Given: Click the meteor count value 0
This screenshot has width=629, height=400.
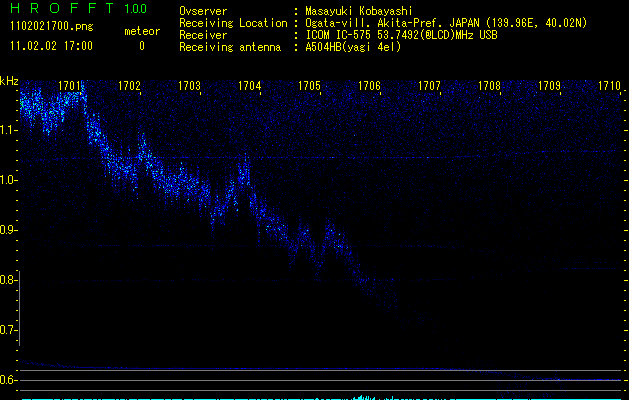Looking at the screenshot, I should tap(142, 46).
